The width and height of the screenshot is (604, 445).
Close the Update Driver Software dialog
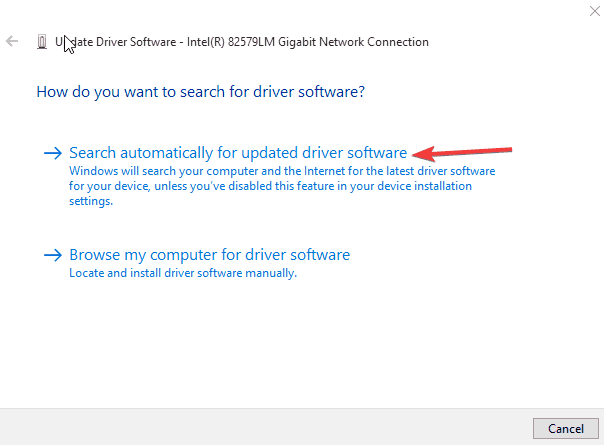[x=595, y=11]
